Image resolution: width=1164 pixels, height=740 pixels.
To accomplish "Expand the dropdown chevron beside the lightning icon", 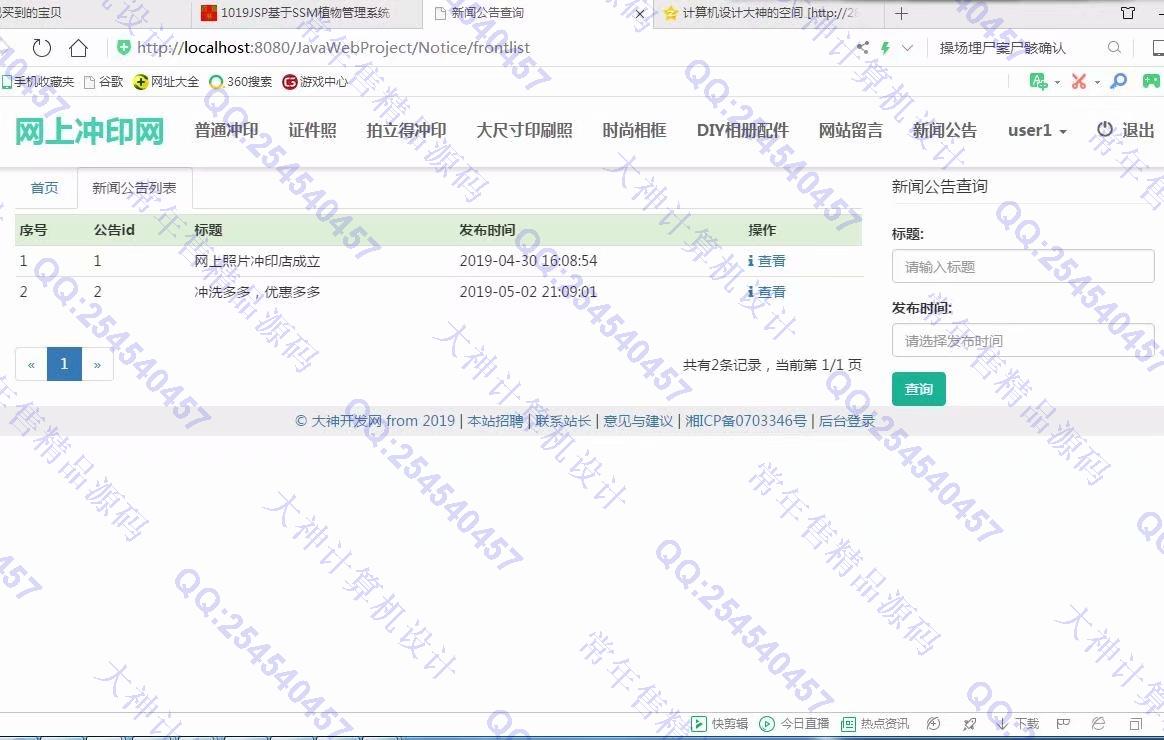I will pyautogui.click(x=907, y=48).
